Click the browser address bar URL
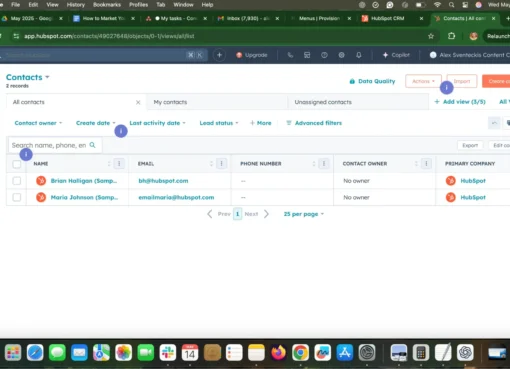 (109, 36)
